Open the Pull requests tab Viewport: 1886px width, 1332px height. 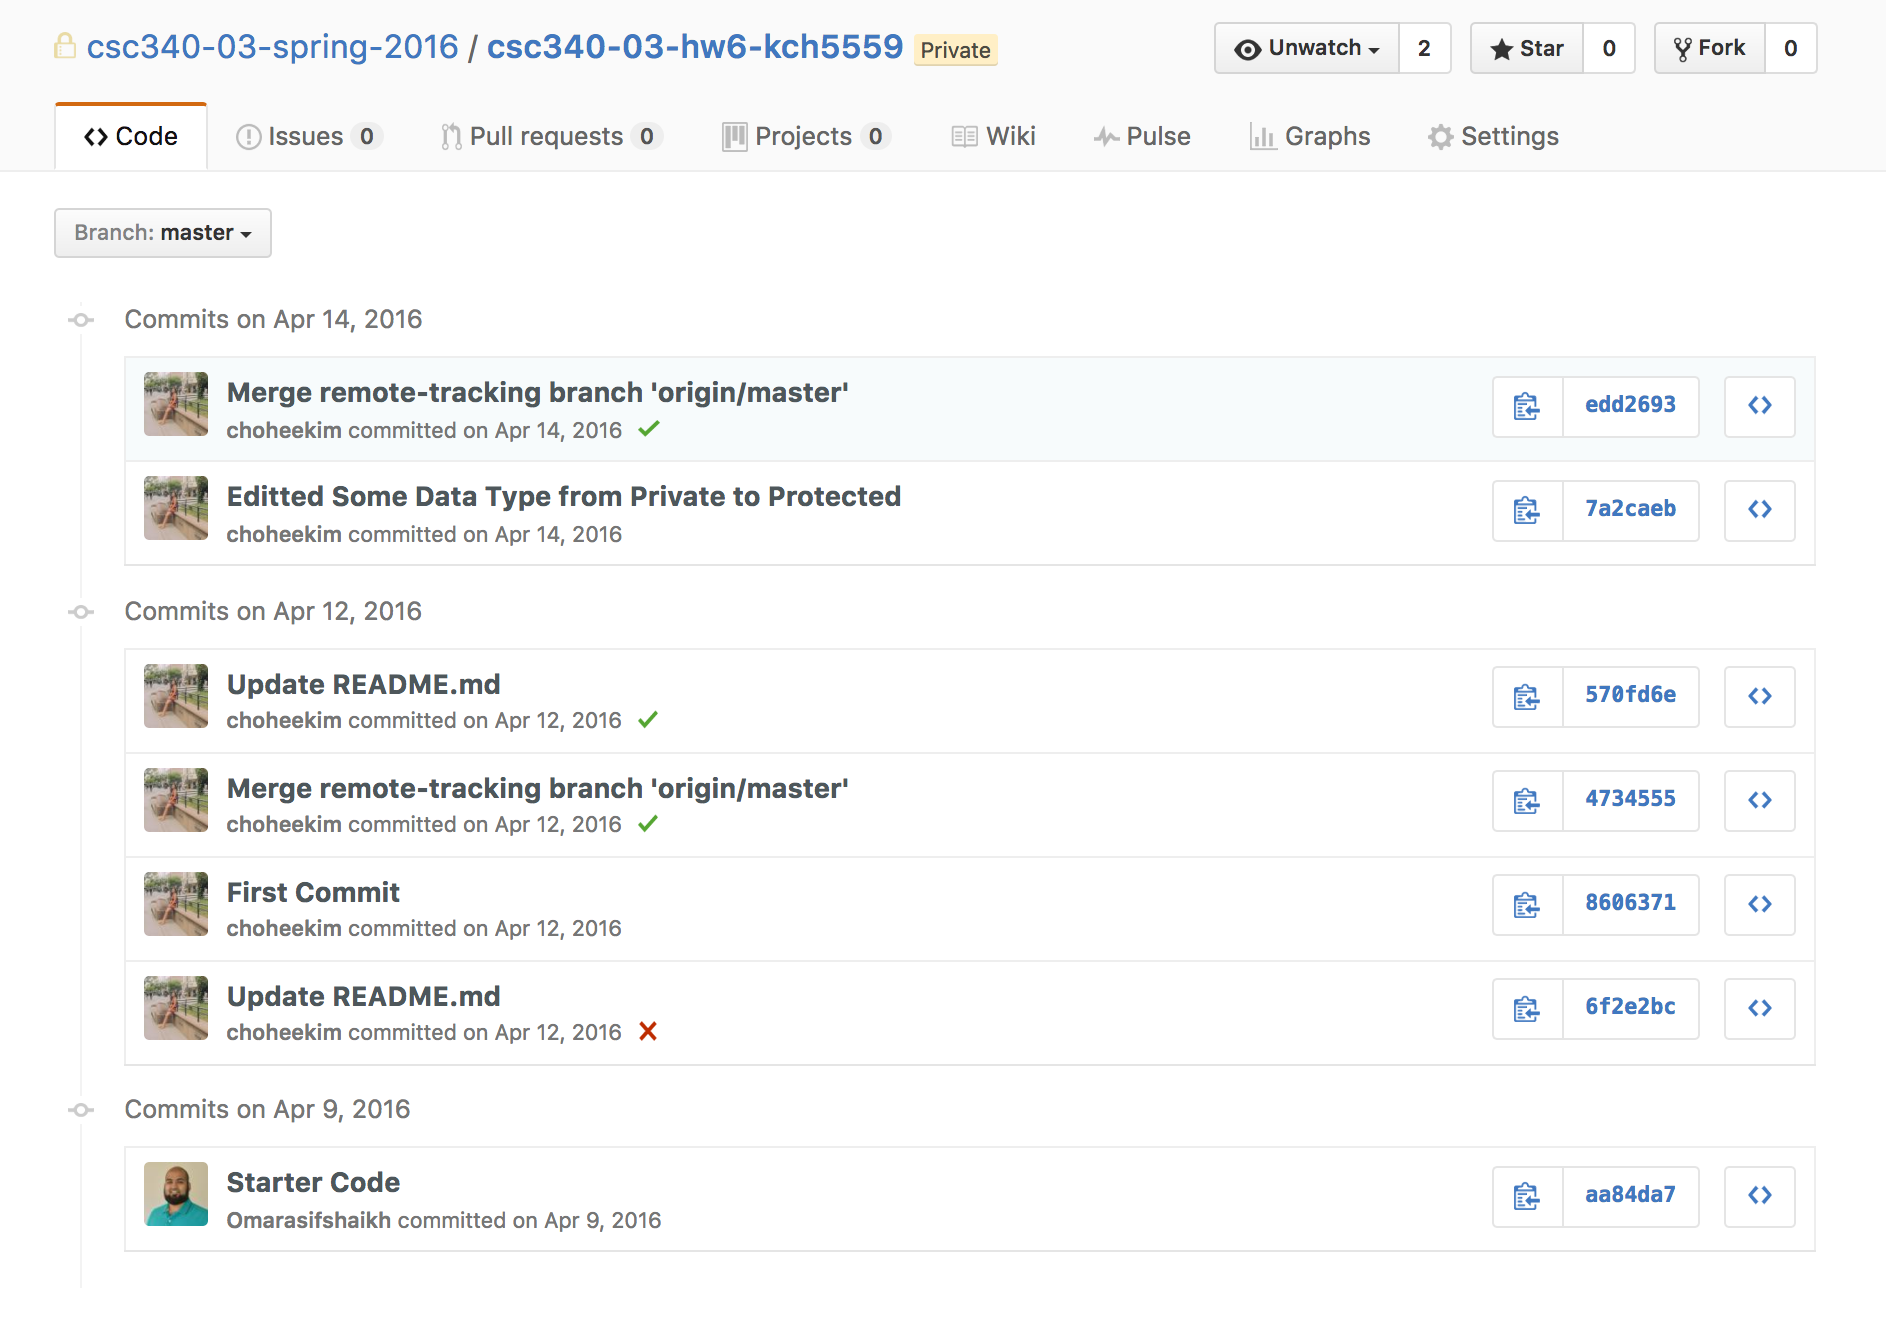point(547,136)
